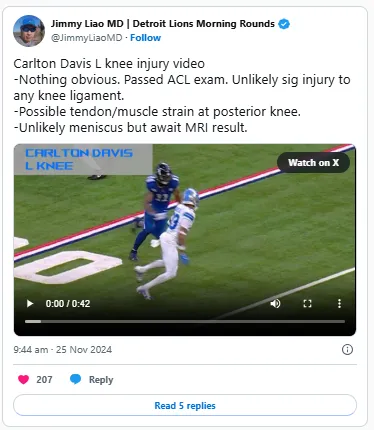
Task: Follow @JimmyLiaoMD
Action: tap(145, 38)
